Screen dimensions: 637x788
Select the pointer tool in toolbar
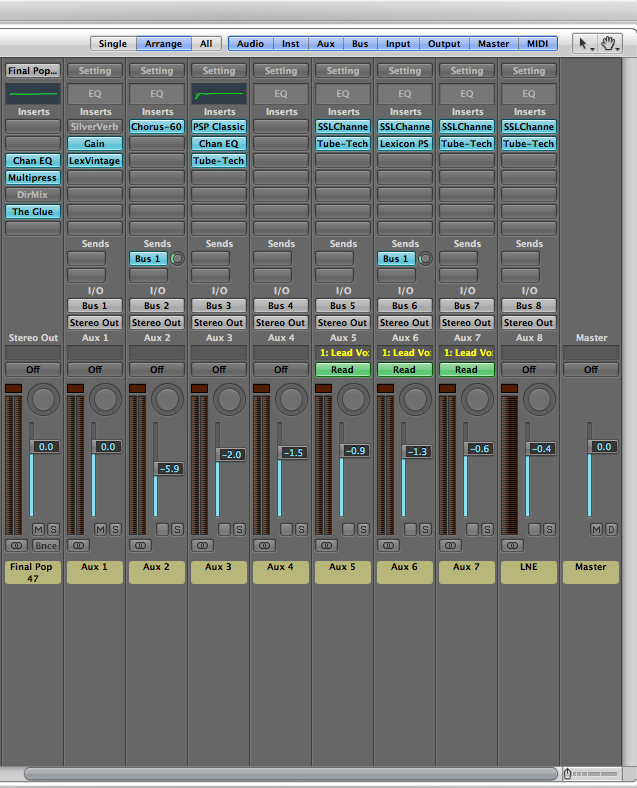click(x=585, y=44)
